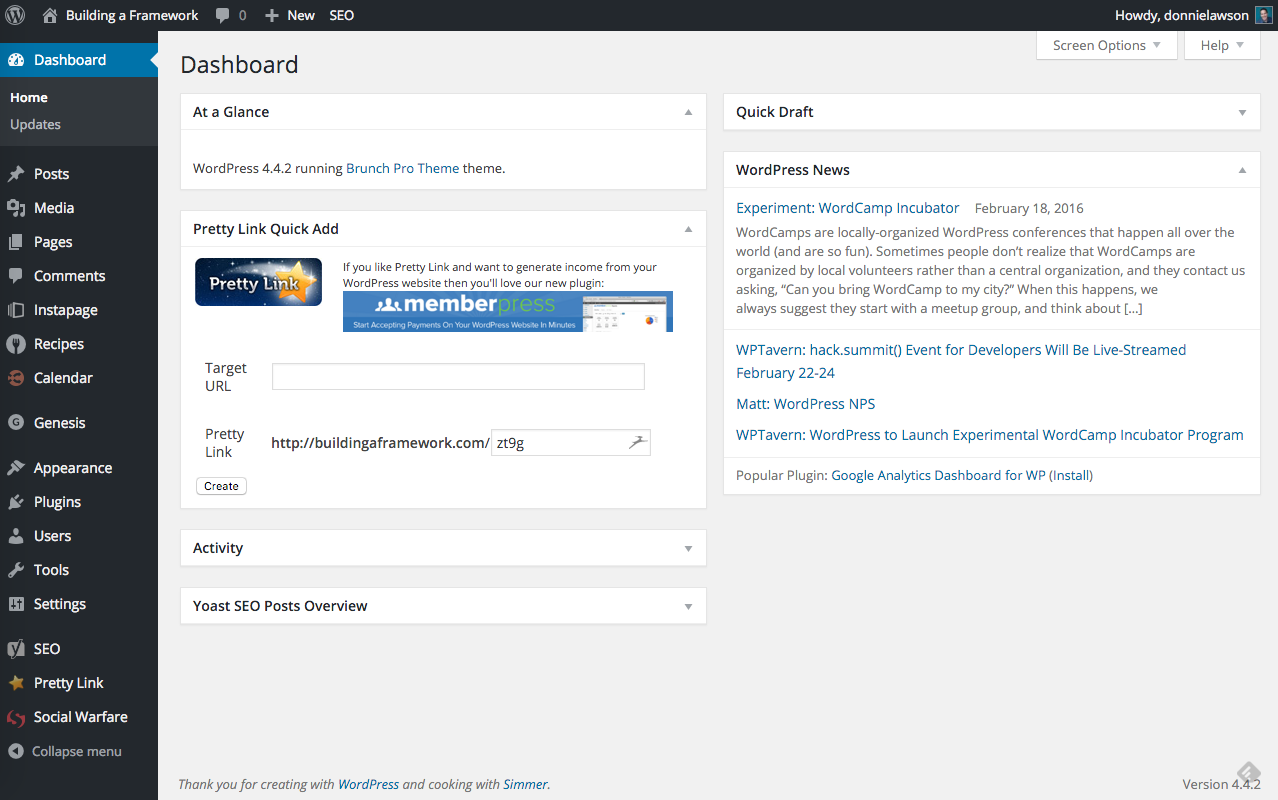Open the Simmer link in footer
The width and height of the screenshot is (1278, 800).
pyautogui.click(x=525, y=785)
